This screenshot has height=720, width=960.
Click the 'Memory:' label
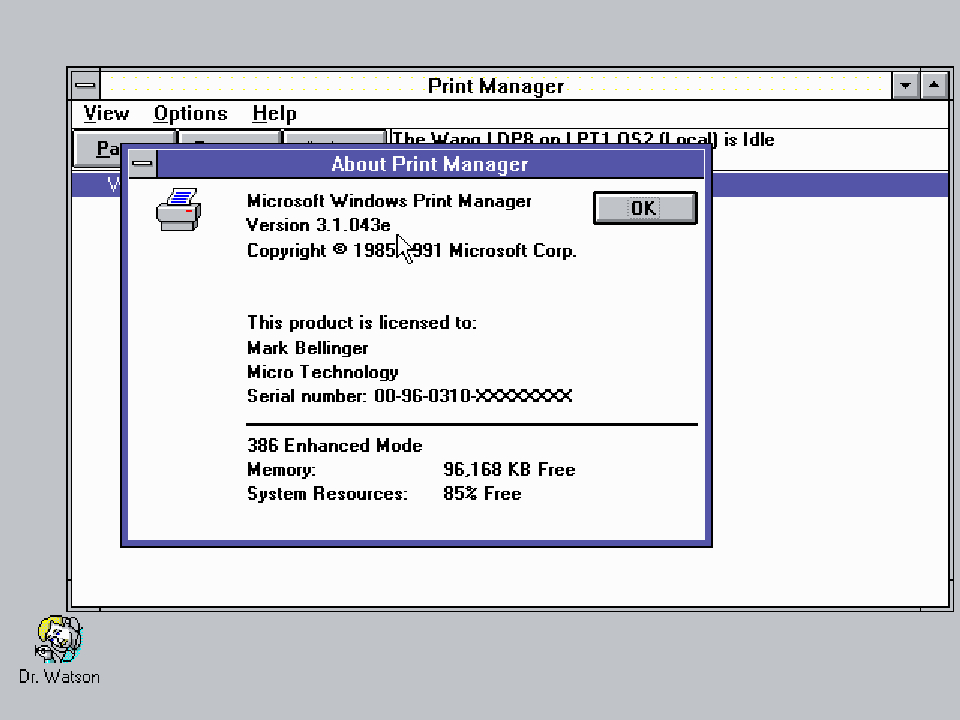pos(281,470)
